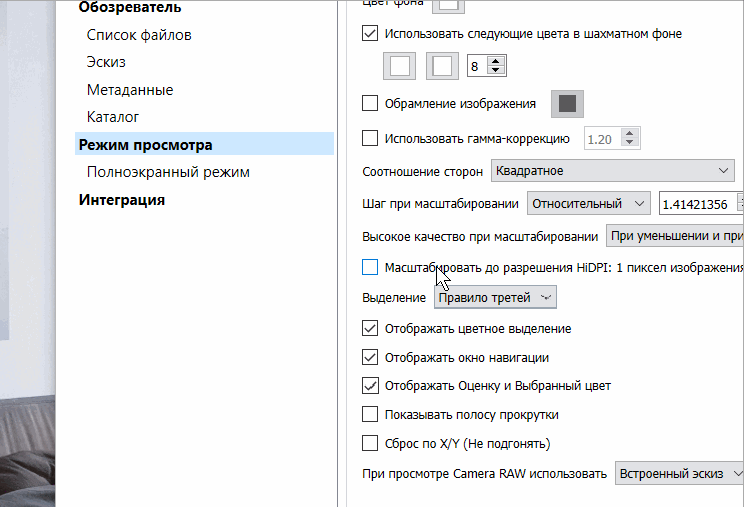Pick the first checkerboard color swatch
This screenshot has height=507, width=744.
(400, 67)
